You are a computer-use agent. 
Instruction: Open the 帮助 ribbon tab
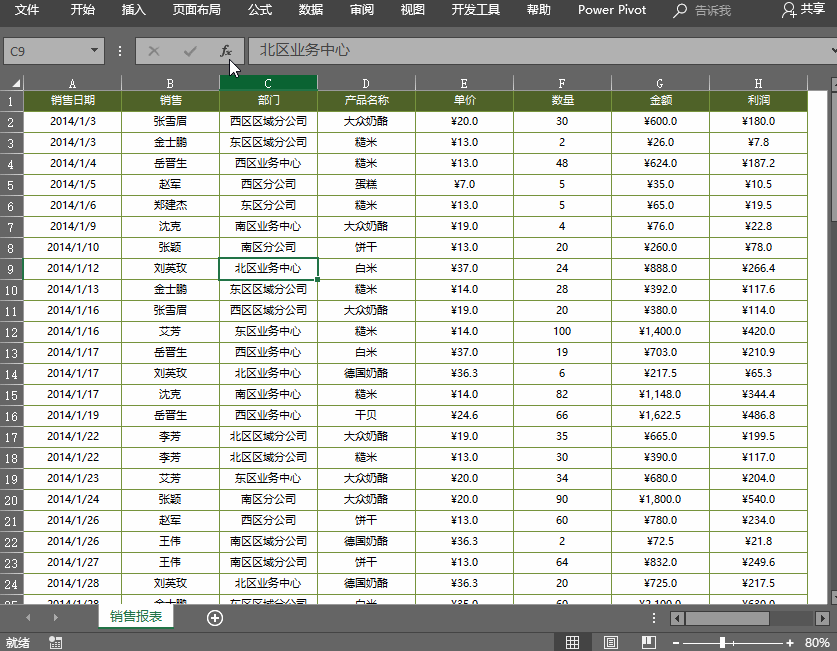click(539, 10)
